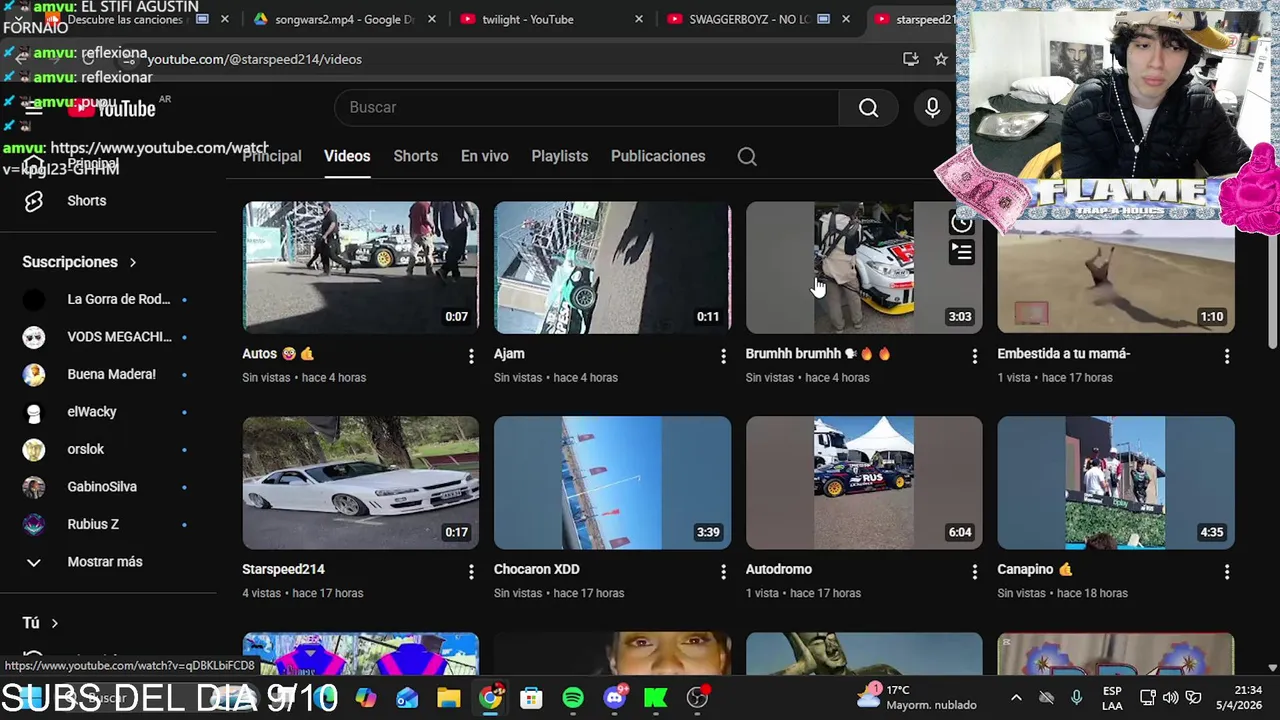Open volume control in system tray
The width and height of the screenshot is (1280, 720).
pyautogui.click(x=1170, y=697)
